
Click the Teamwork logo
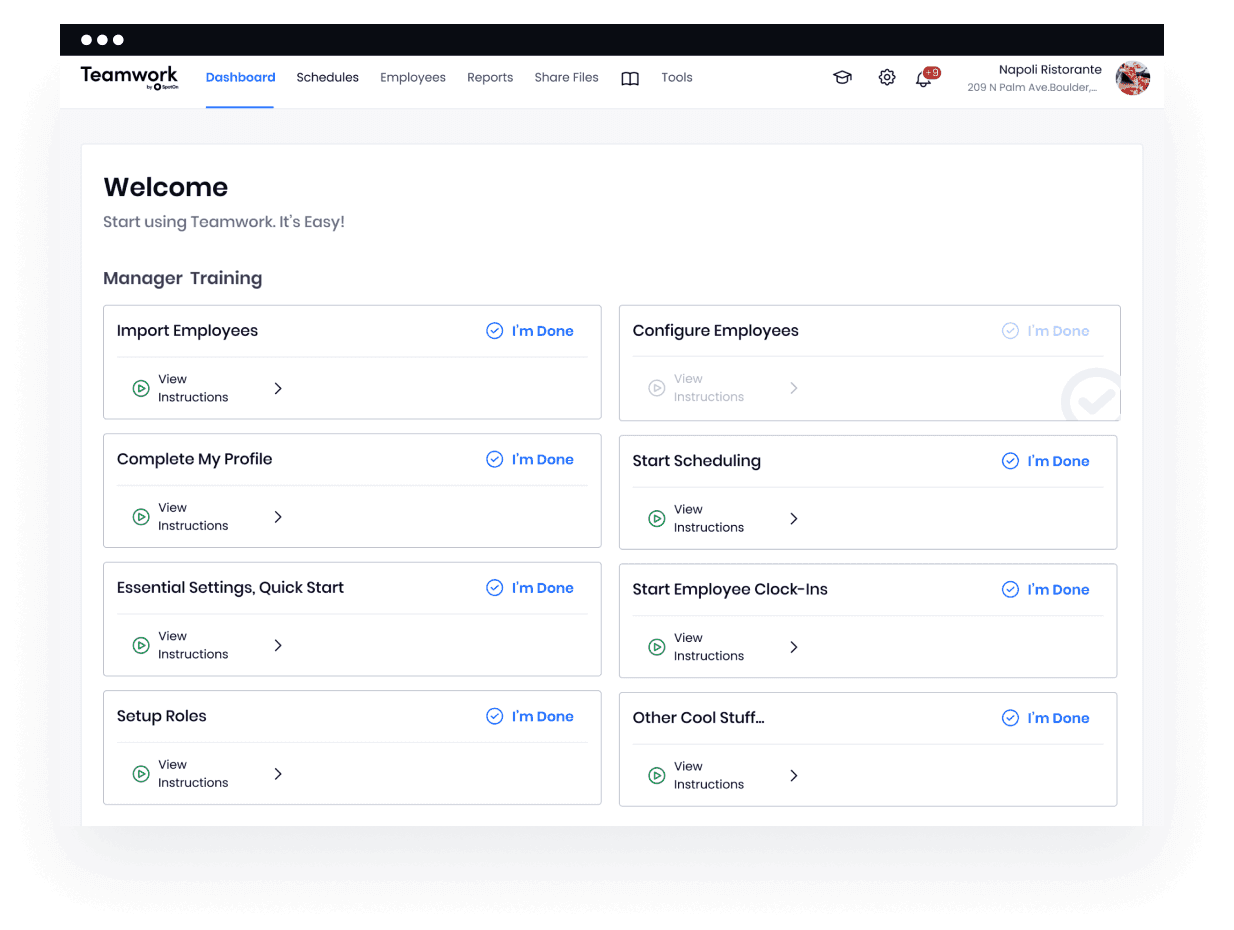click(x=129, y=77)
